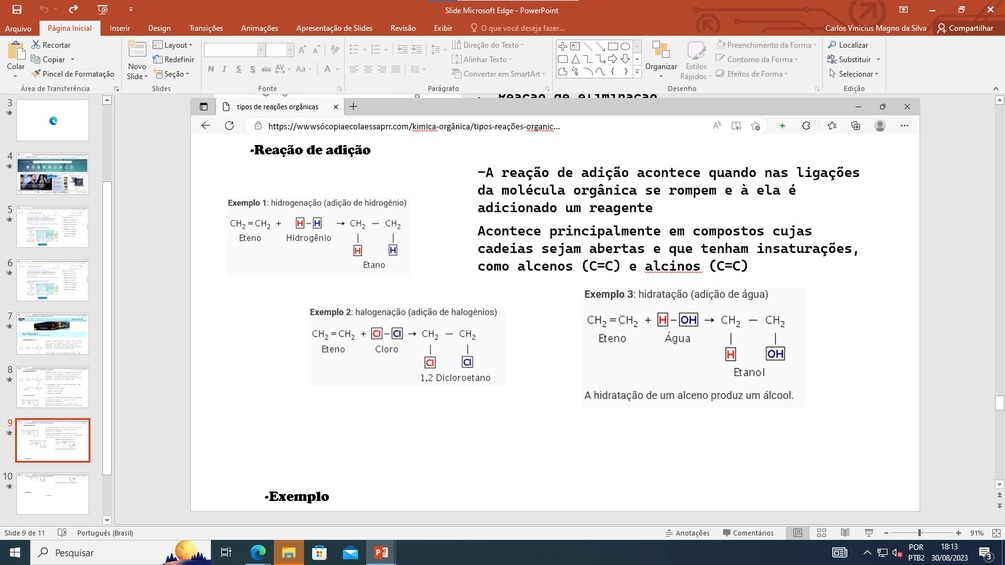Screen dimensions: 1005x565
Task: Click the zoom out minus button
Action: coord(886,533)
